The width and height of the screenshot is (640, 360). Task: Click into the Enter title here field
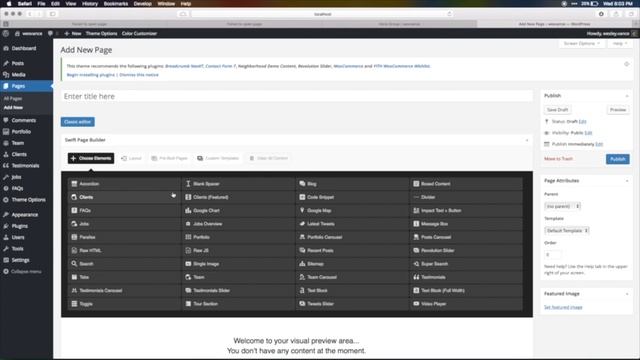[297, 96]
